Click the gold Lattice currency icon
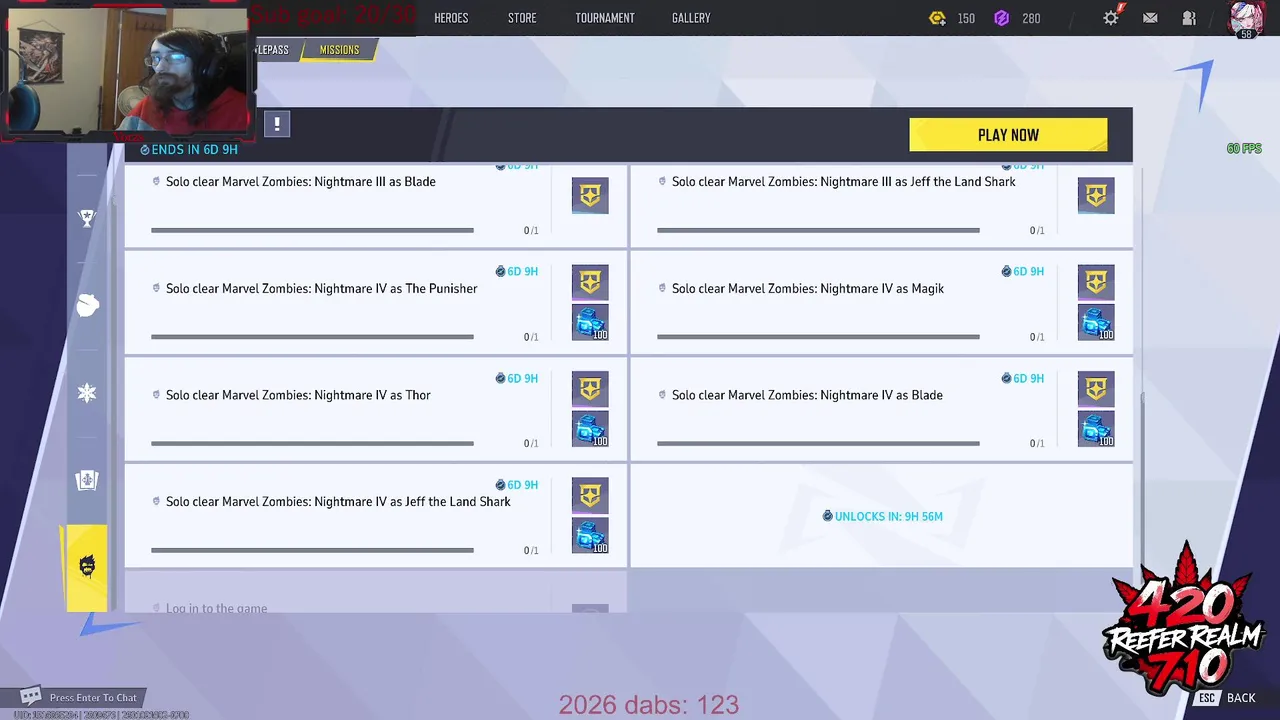Image resolution: width=1280 pixels, height=720 pixels. [x=937, y=18]
